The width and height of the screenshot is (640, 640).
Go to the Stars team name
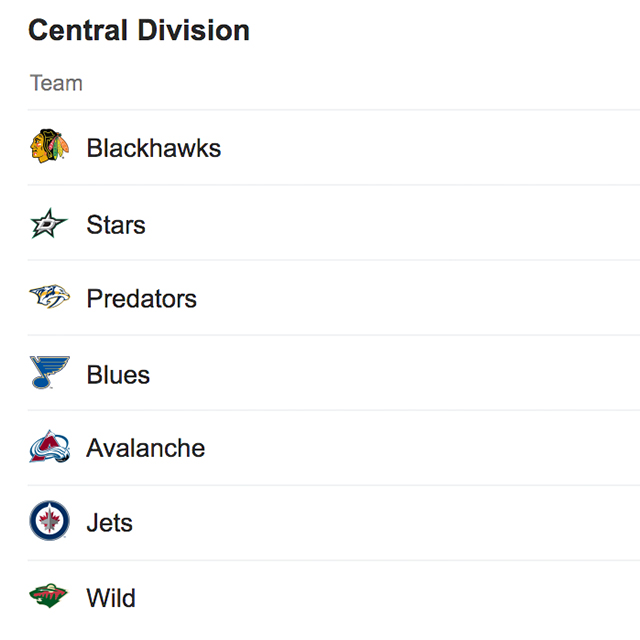point(116,224)
